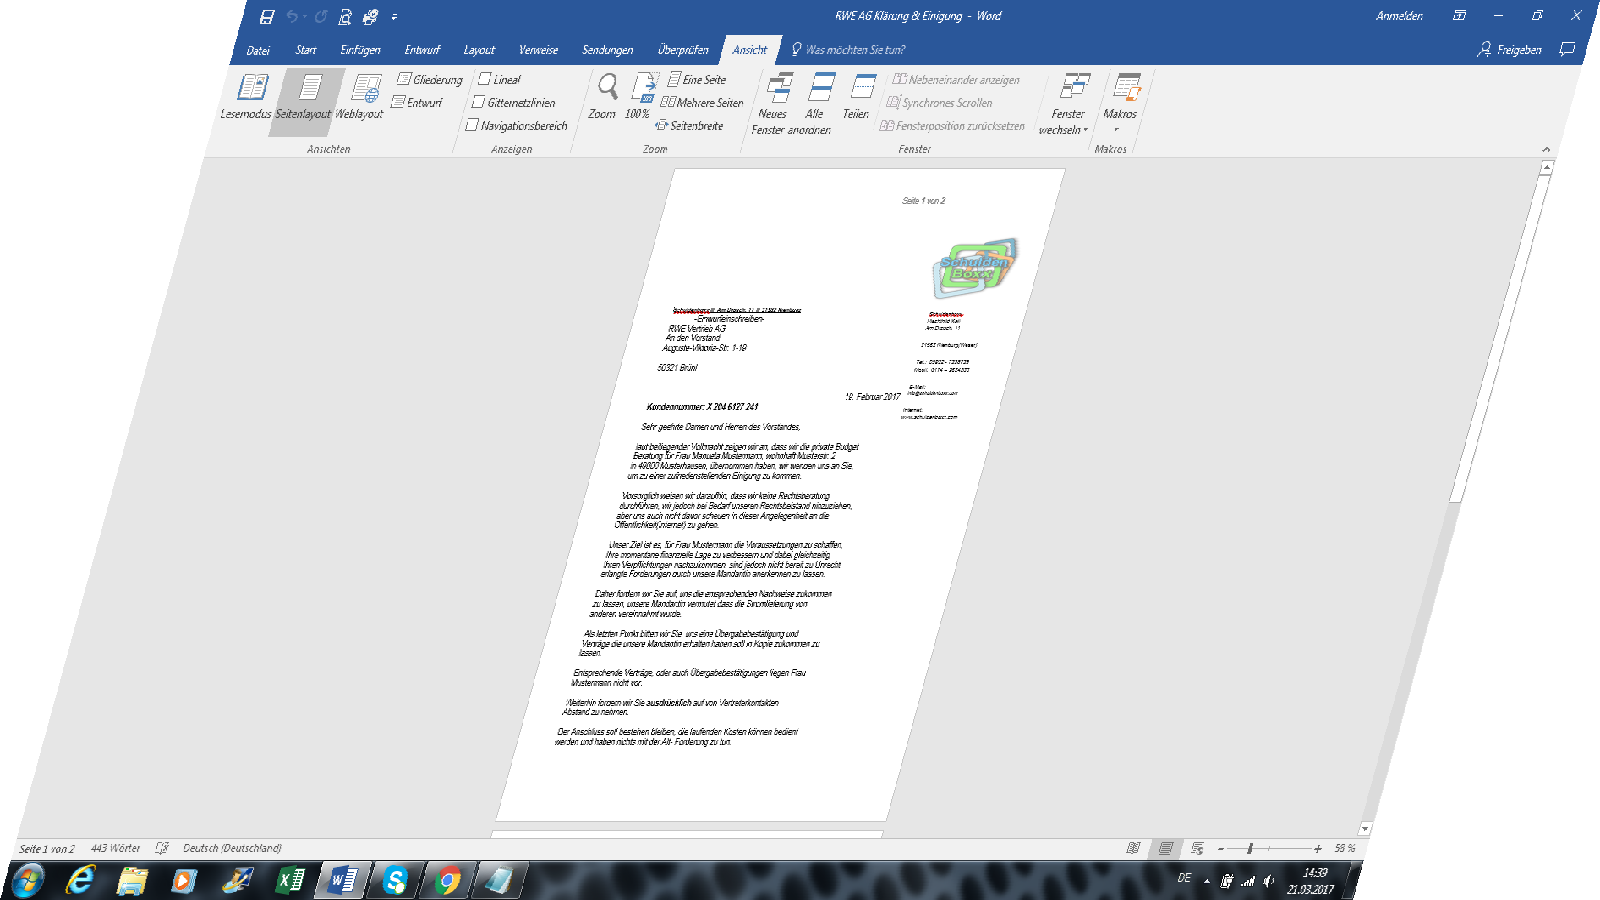
Task: Undo the last action in the quick access toolbar
Action: click(292, 17)
